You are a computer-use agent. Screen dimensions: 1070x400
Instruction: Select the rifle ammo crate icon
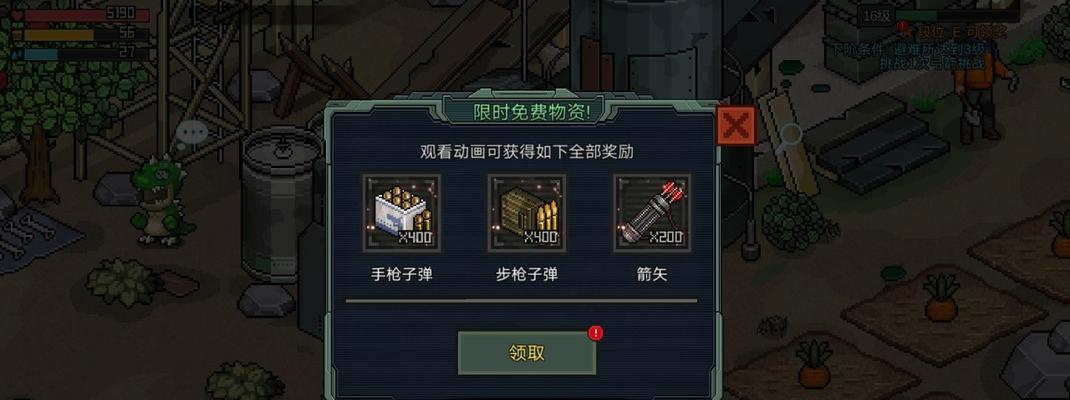coord(526,213)
